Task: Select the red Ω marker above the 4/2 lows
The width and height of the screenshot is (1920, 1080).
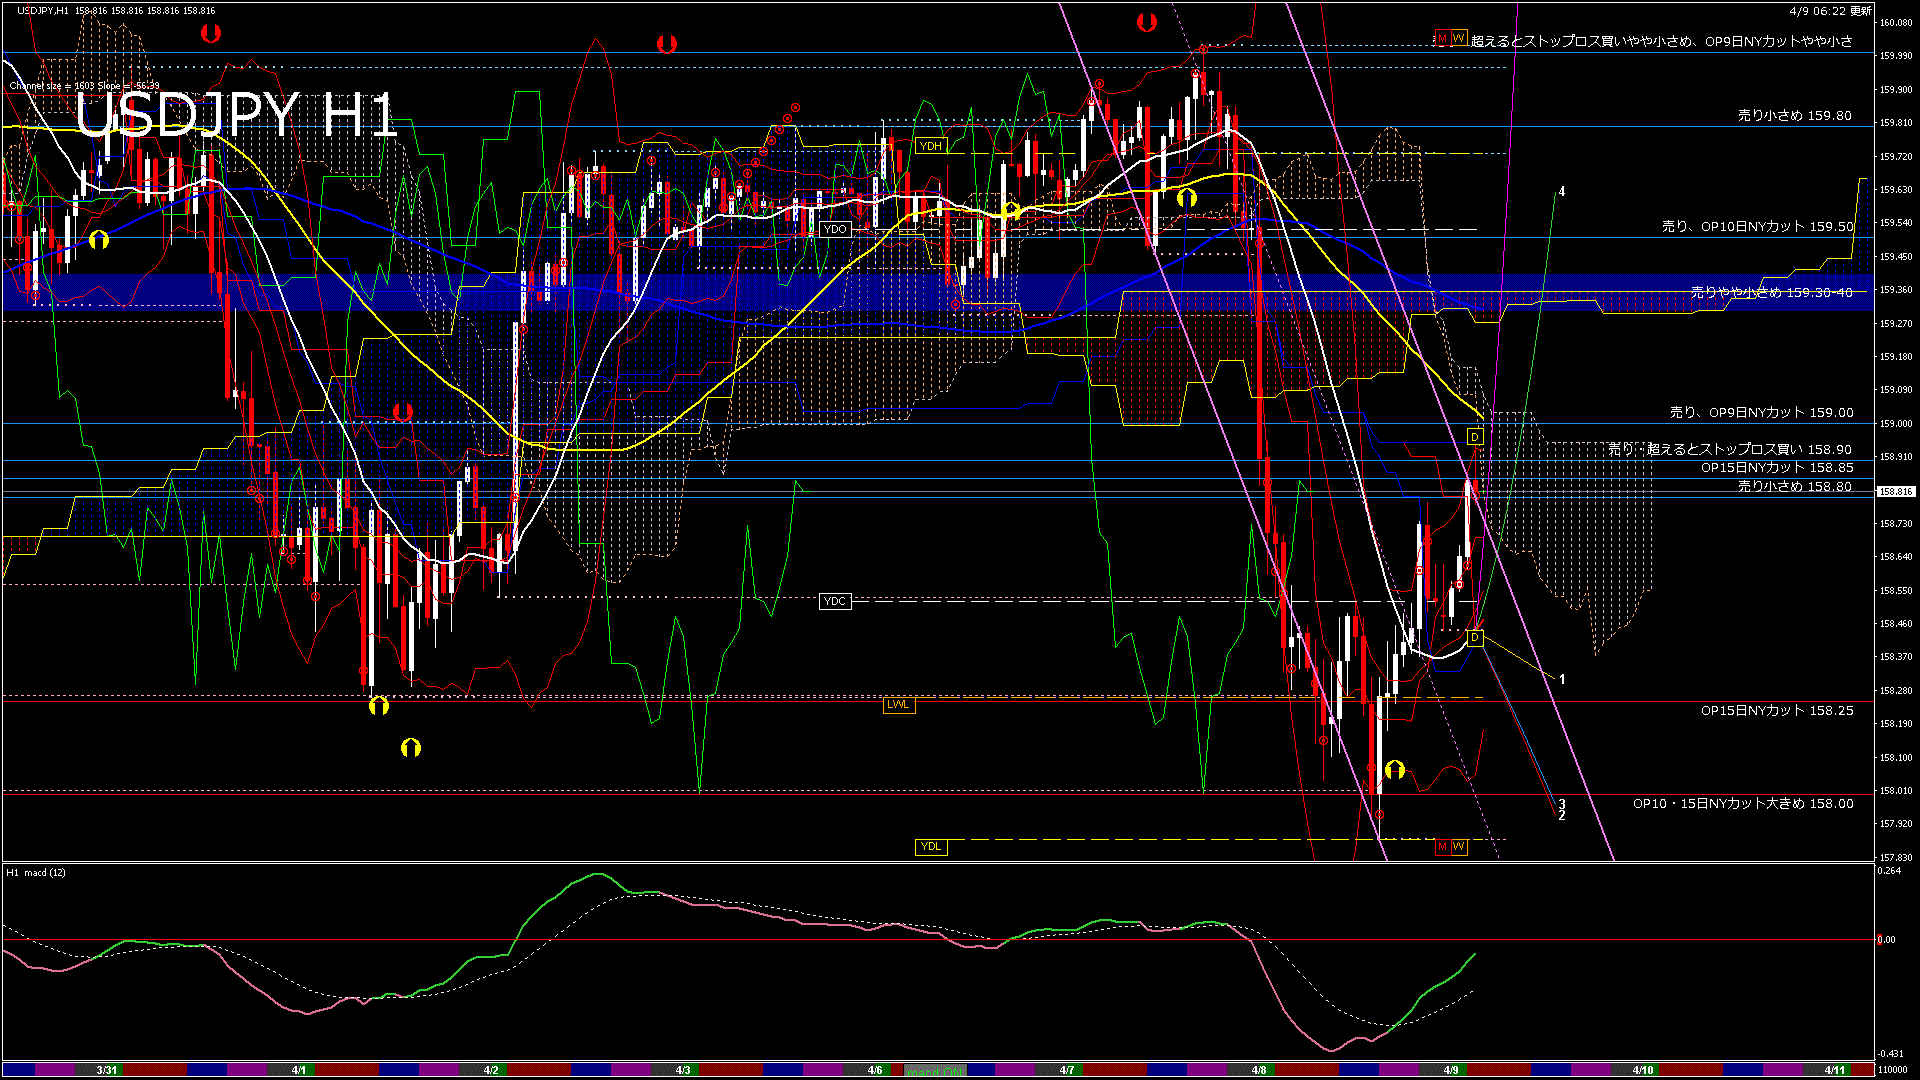Action: tap(404, 410)
